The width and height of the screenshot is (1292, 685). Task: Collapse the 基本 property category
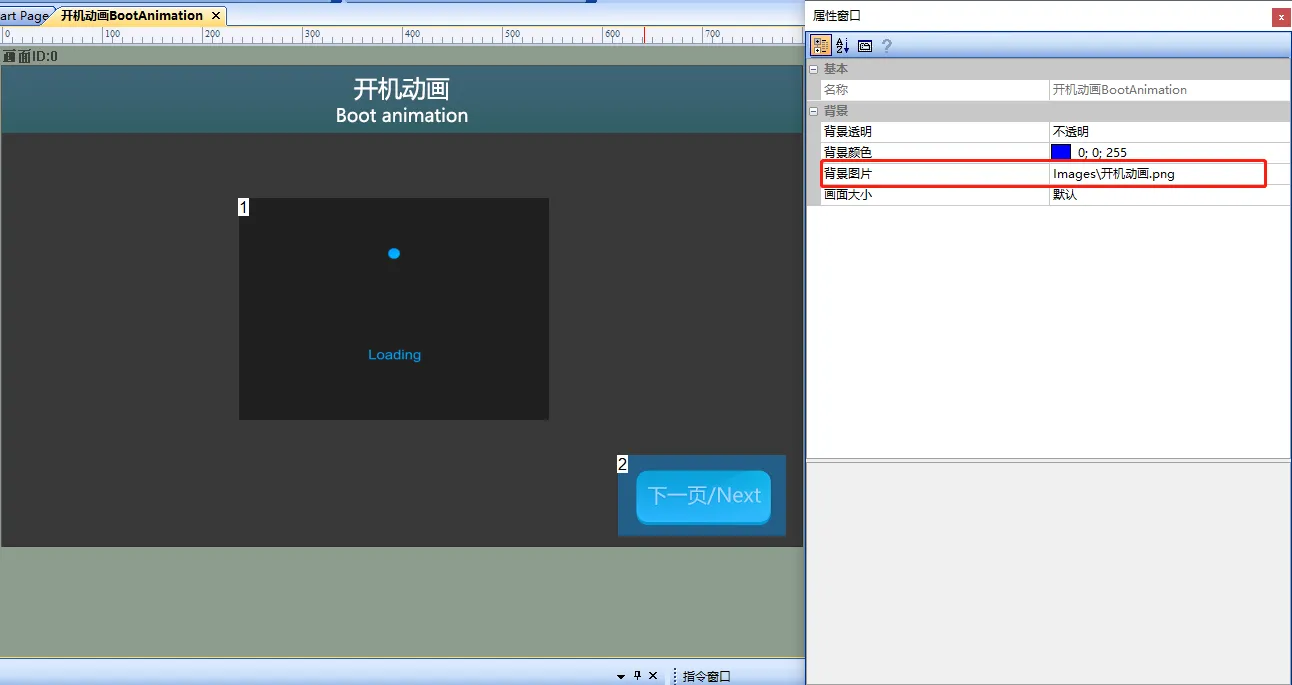813,69
